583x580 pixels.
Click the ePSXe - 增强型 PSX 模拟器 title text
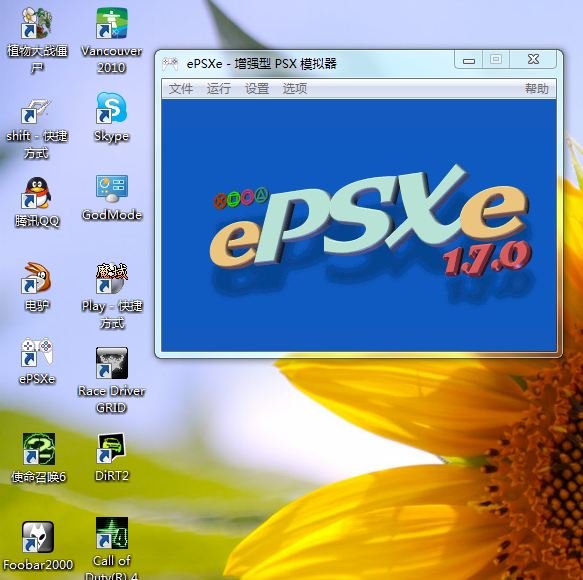click(261, 64)
